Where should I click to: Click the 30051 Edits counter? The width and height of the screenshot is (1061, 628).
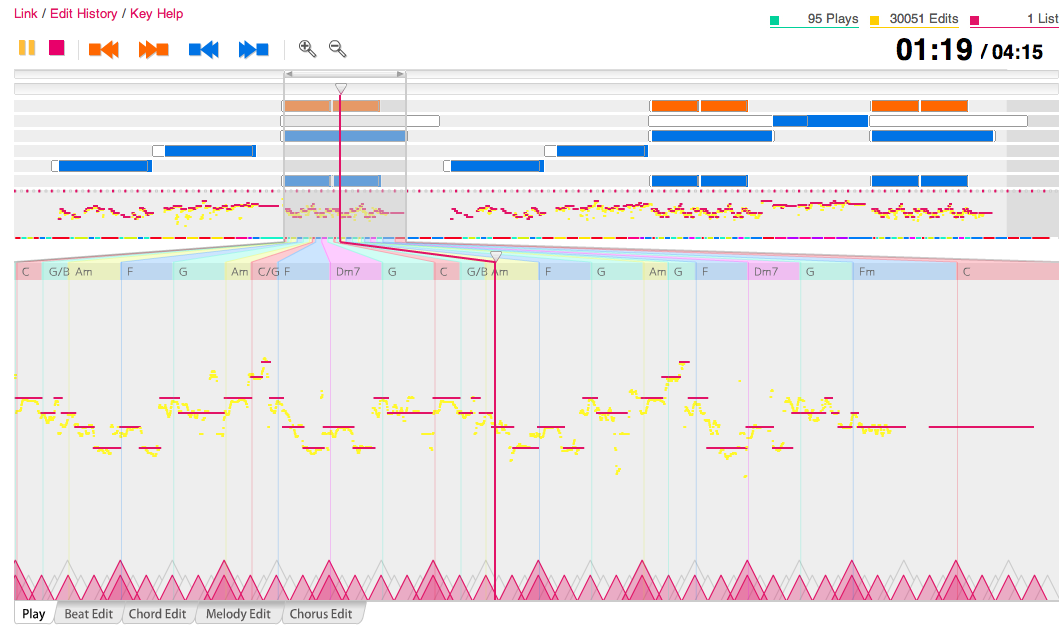(x=914, y=20)
